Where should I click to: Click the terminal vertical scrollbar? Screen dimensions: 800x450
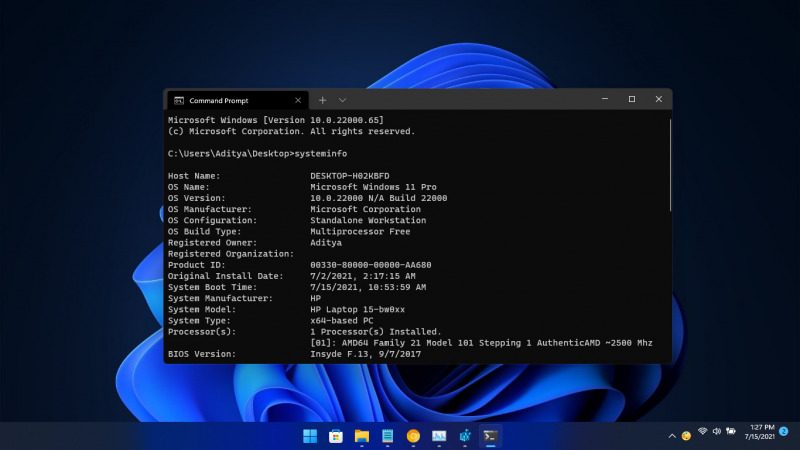[670, 164]
